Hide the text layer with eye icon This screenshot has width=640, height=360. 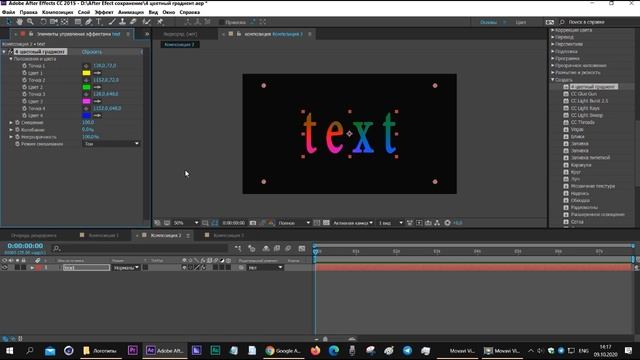coord(4,268)
